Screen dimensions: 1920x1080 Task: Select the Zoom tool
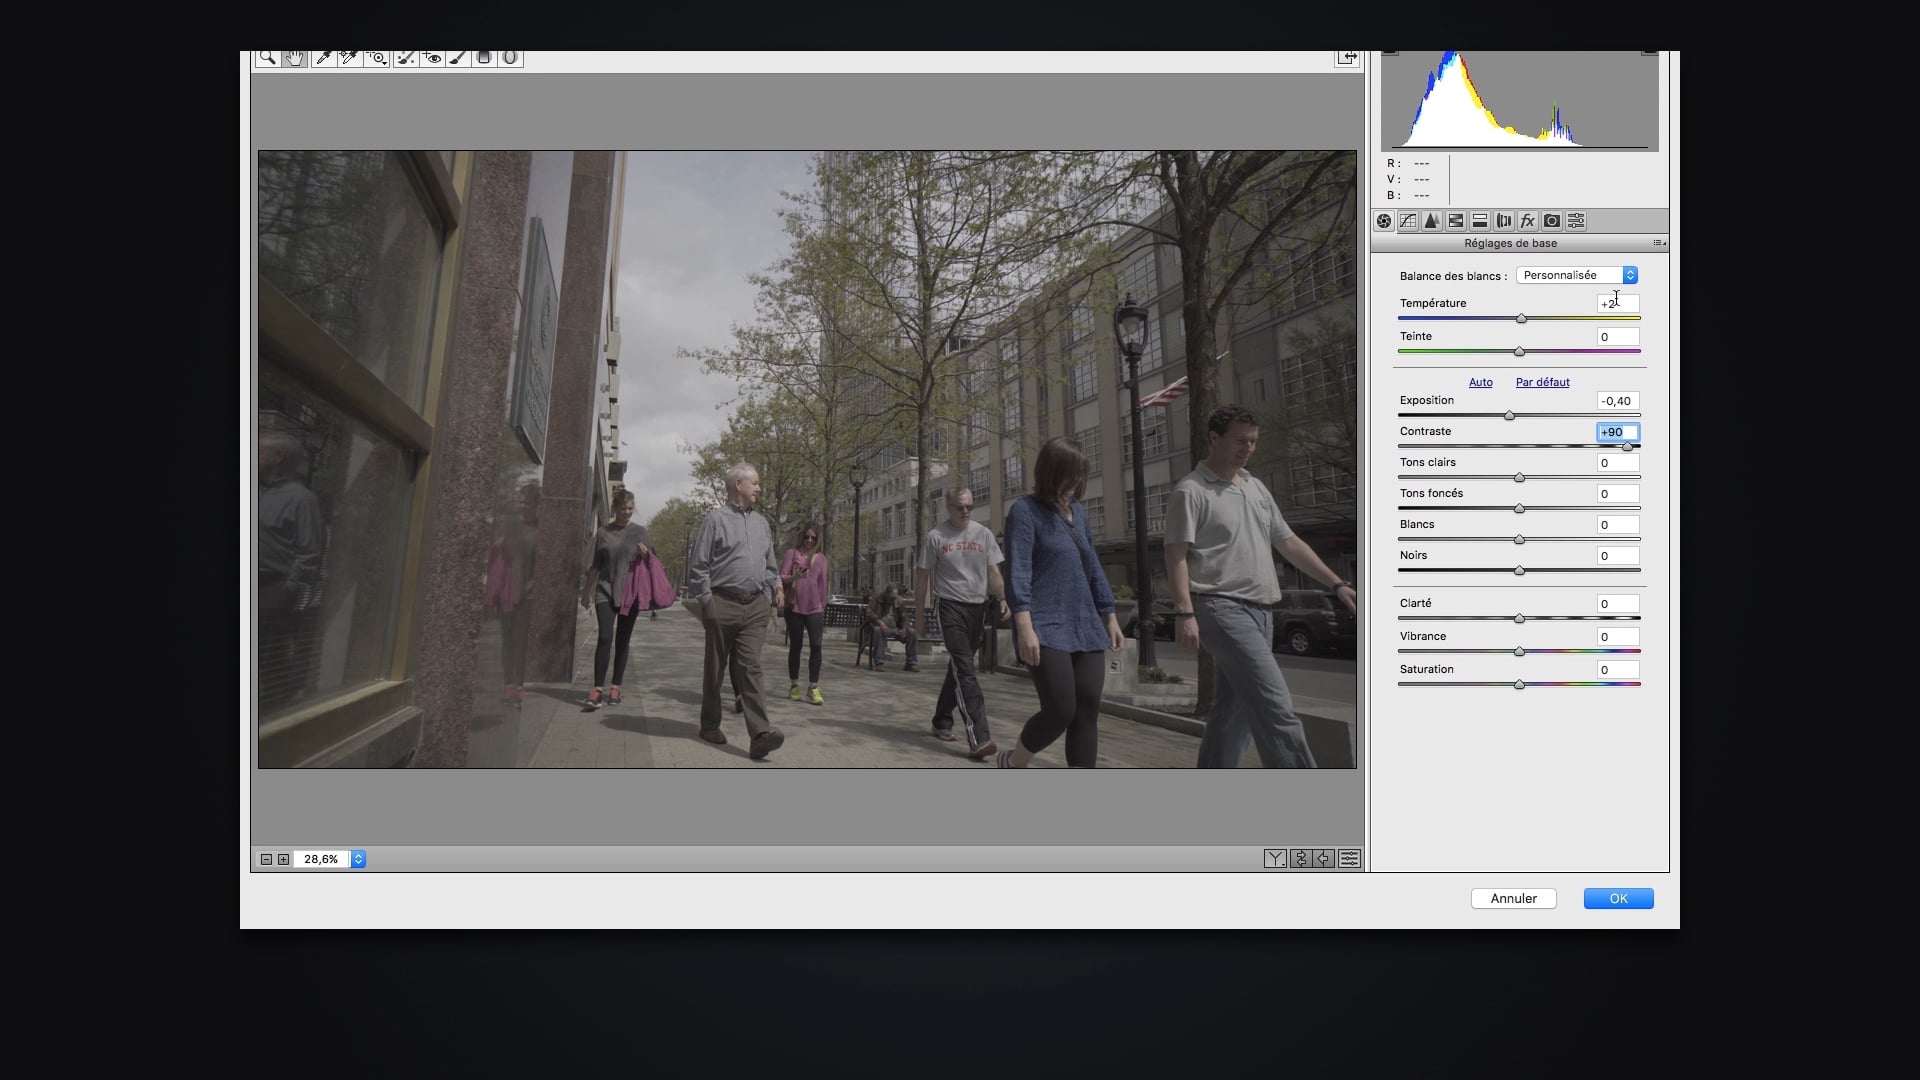click(x=267, y=58)
